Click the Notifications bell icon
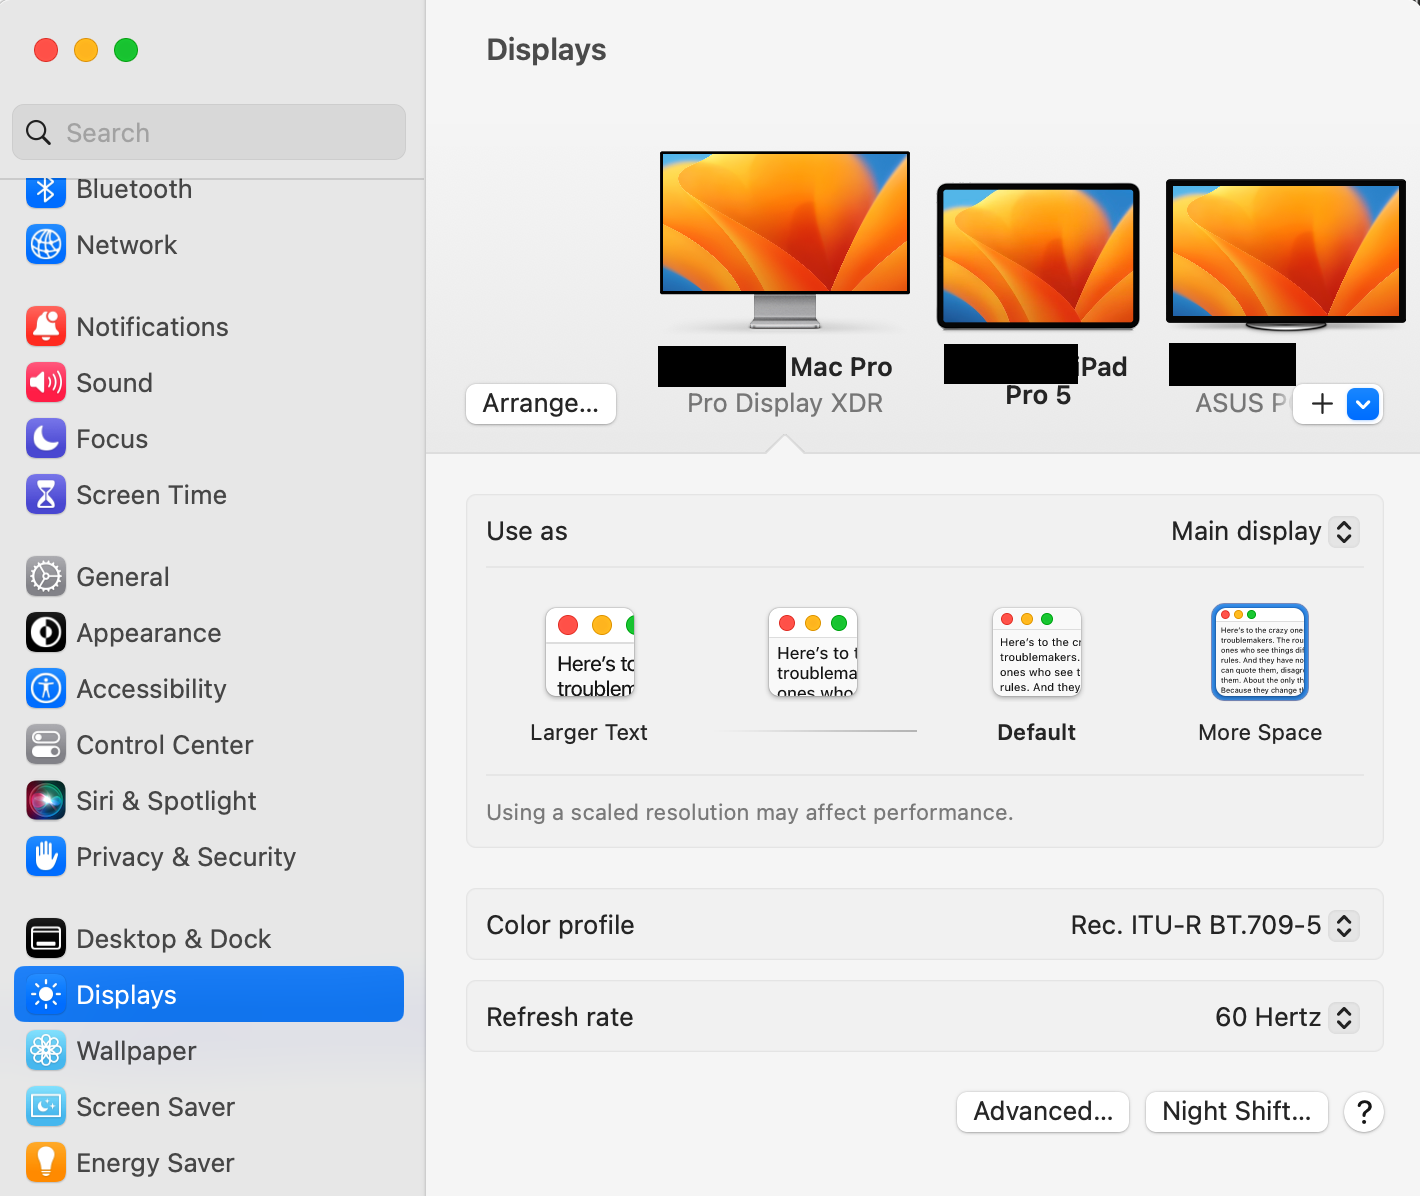This screenshot has width=1420, height=1196. pos(46,327)
